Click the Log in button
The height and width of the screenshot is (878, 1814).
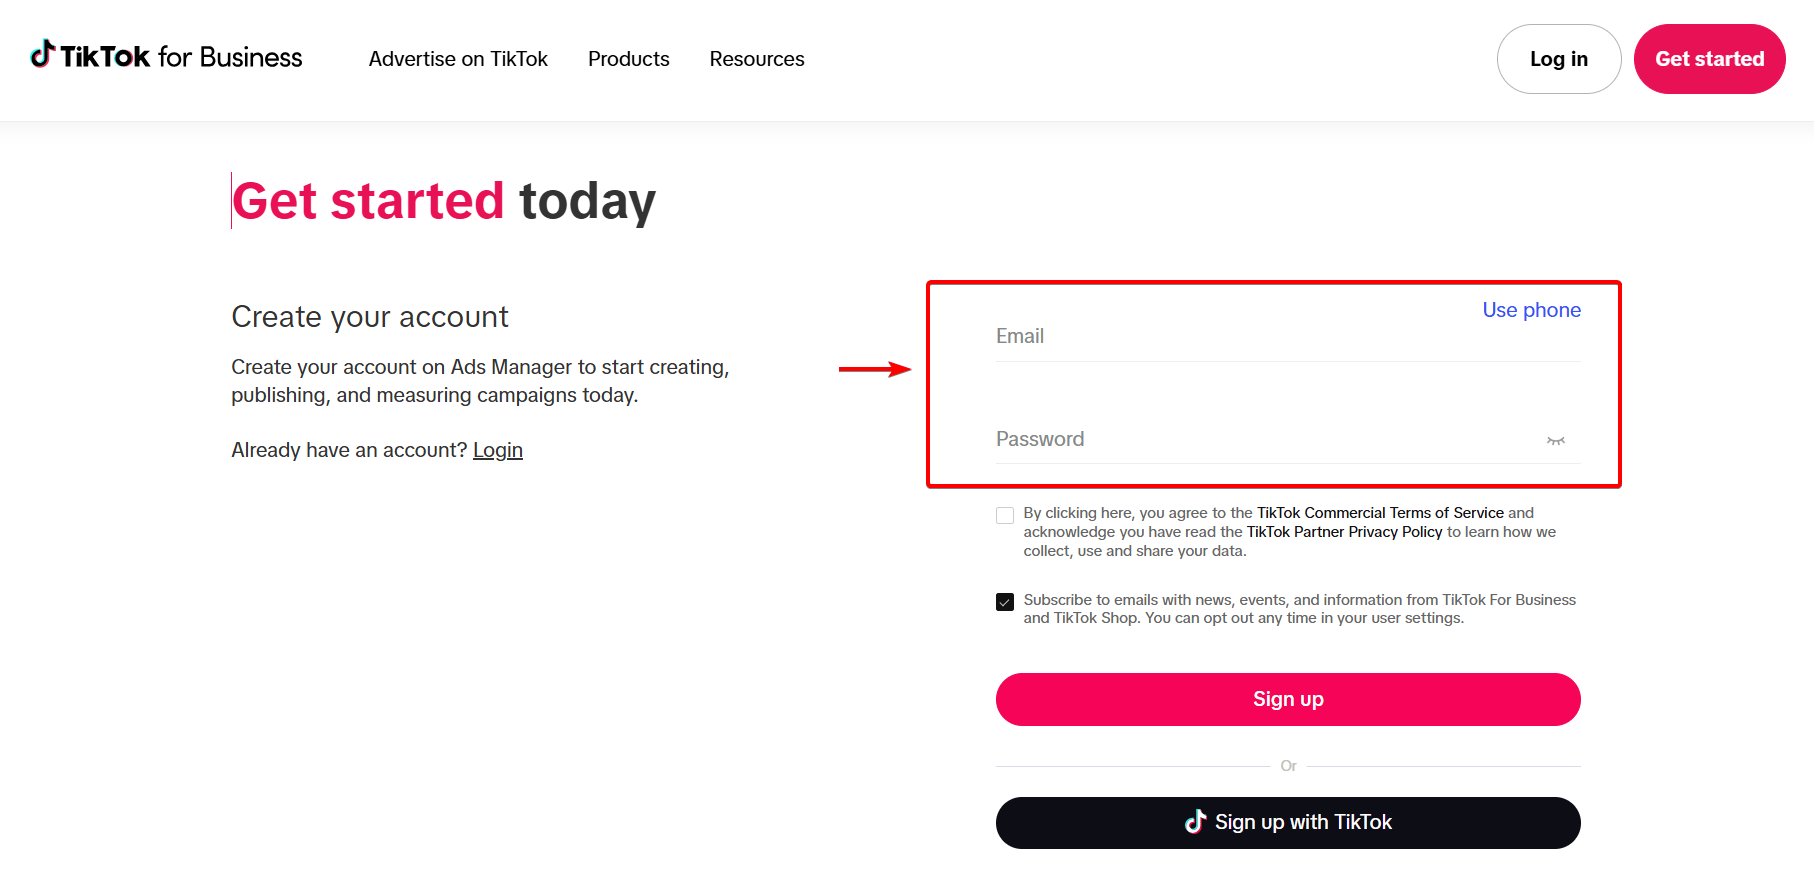(1558, 59)
